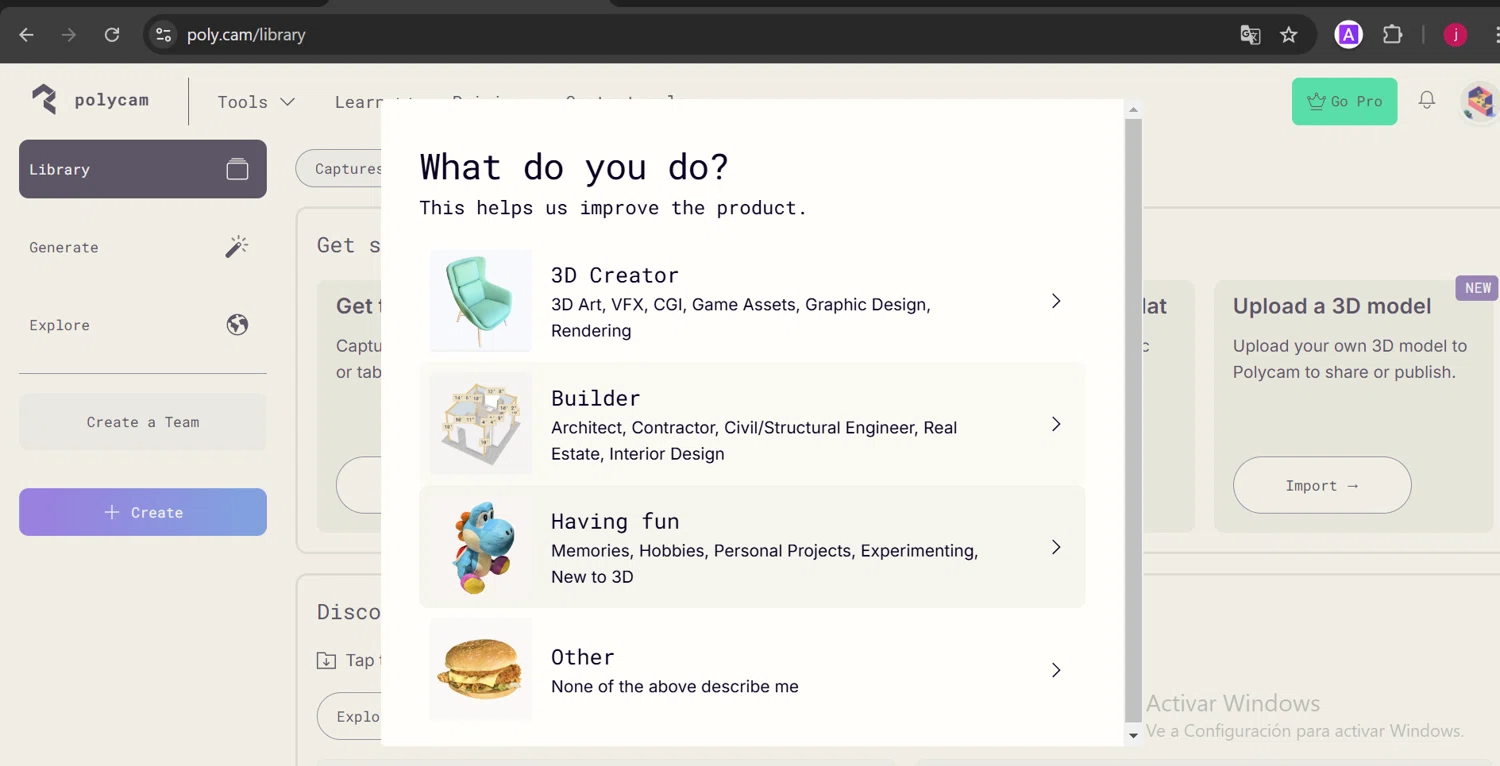Viewport: 1500px width, 766px height.
Task: Click the Generate magic wand icon
Action: [x=237, y=247]
